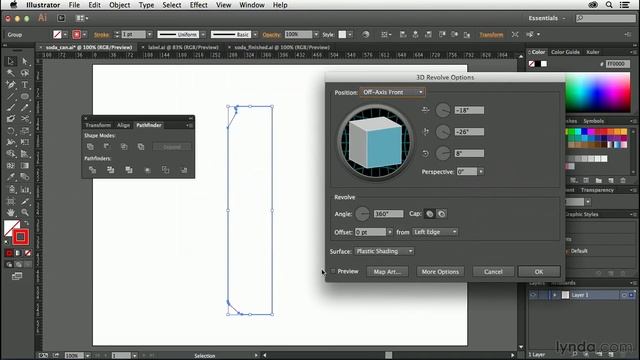Select the Magic Wand tool

coord(11,73)
